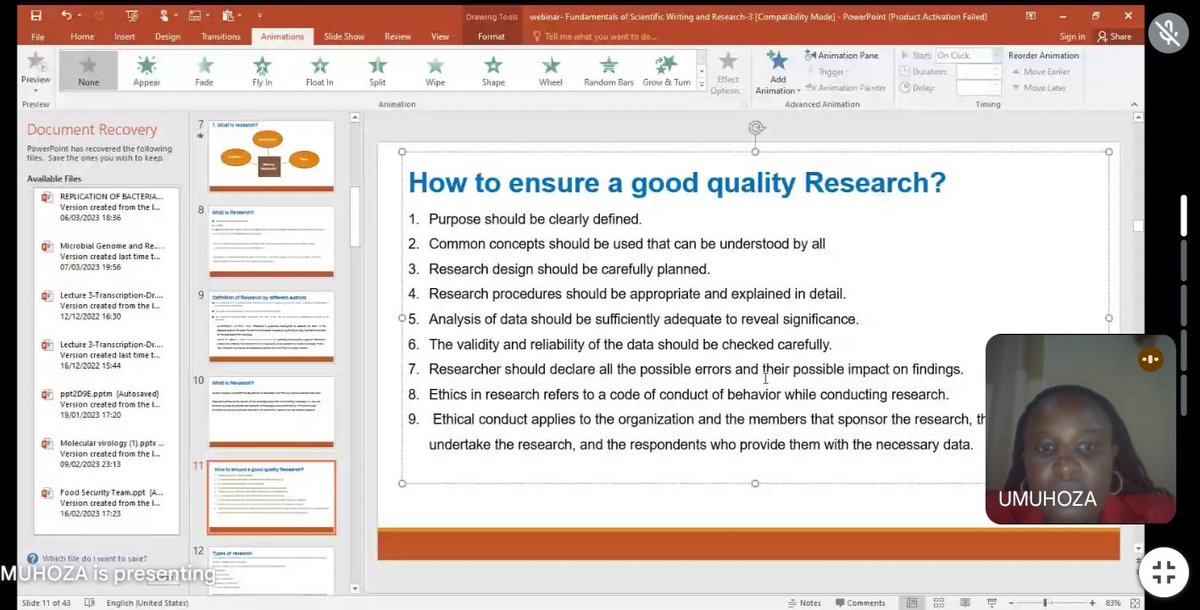
Task: Click the Preview animation star icon
Action: tap(35, 63)
